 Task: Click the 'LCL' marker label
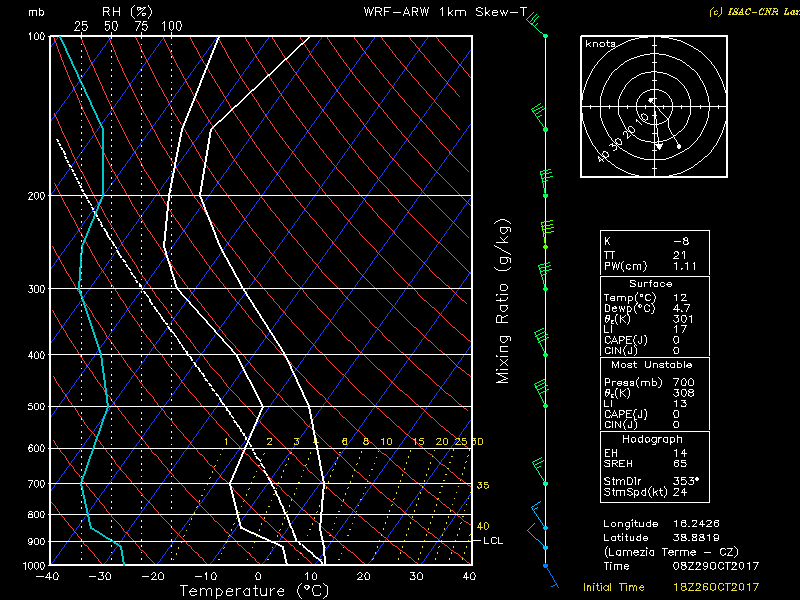tap(493, 541)
